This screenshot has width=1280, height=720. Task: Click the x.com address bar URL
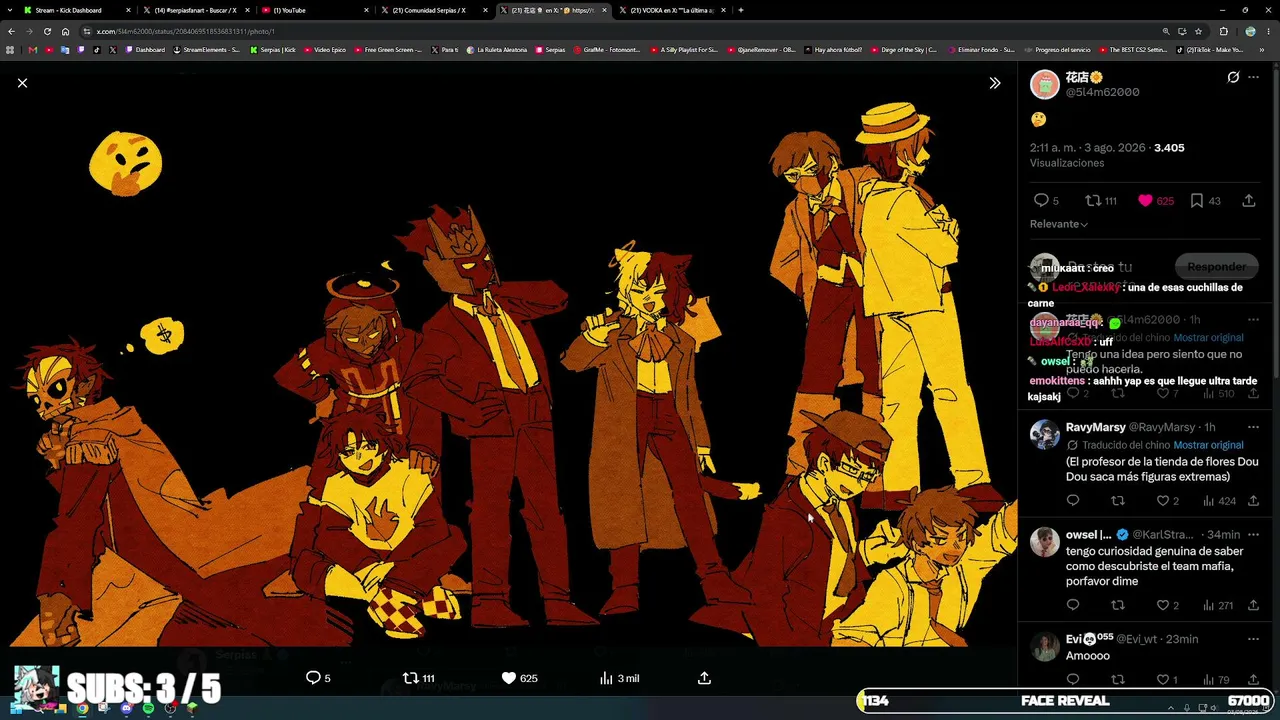(x=185, y=31)
